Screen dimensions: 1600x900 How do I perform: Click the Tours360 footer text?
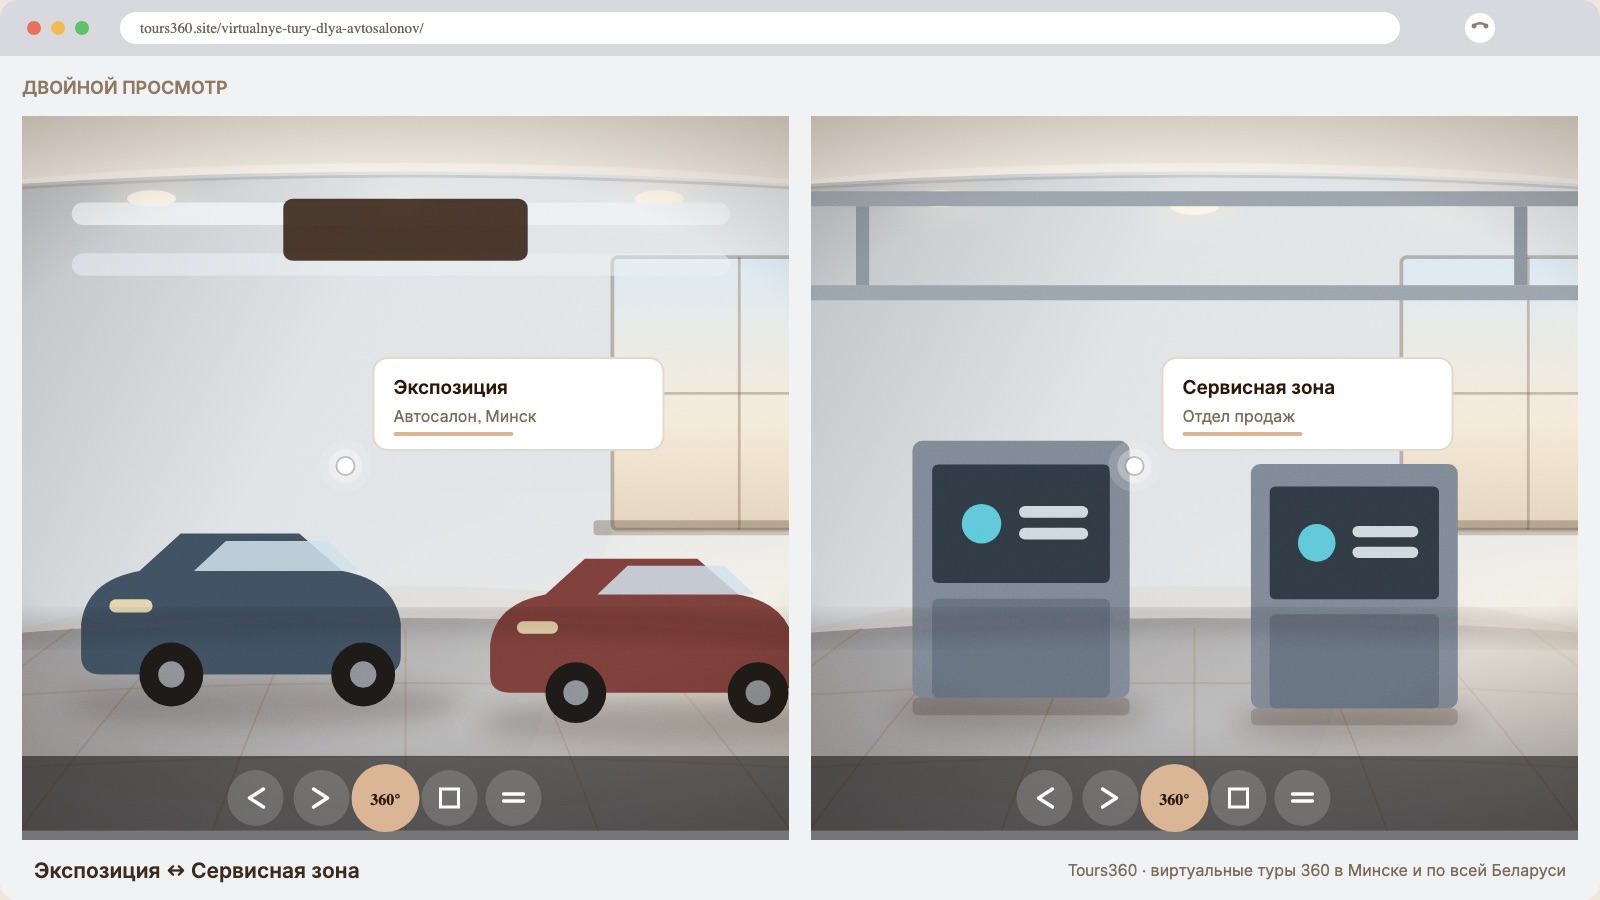click(x=1316, y=870)
